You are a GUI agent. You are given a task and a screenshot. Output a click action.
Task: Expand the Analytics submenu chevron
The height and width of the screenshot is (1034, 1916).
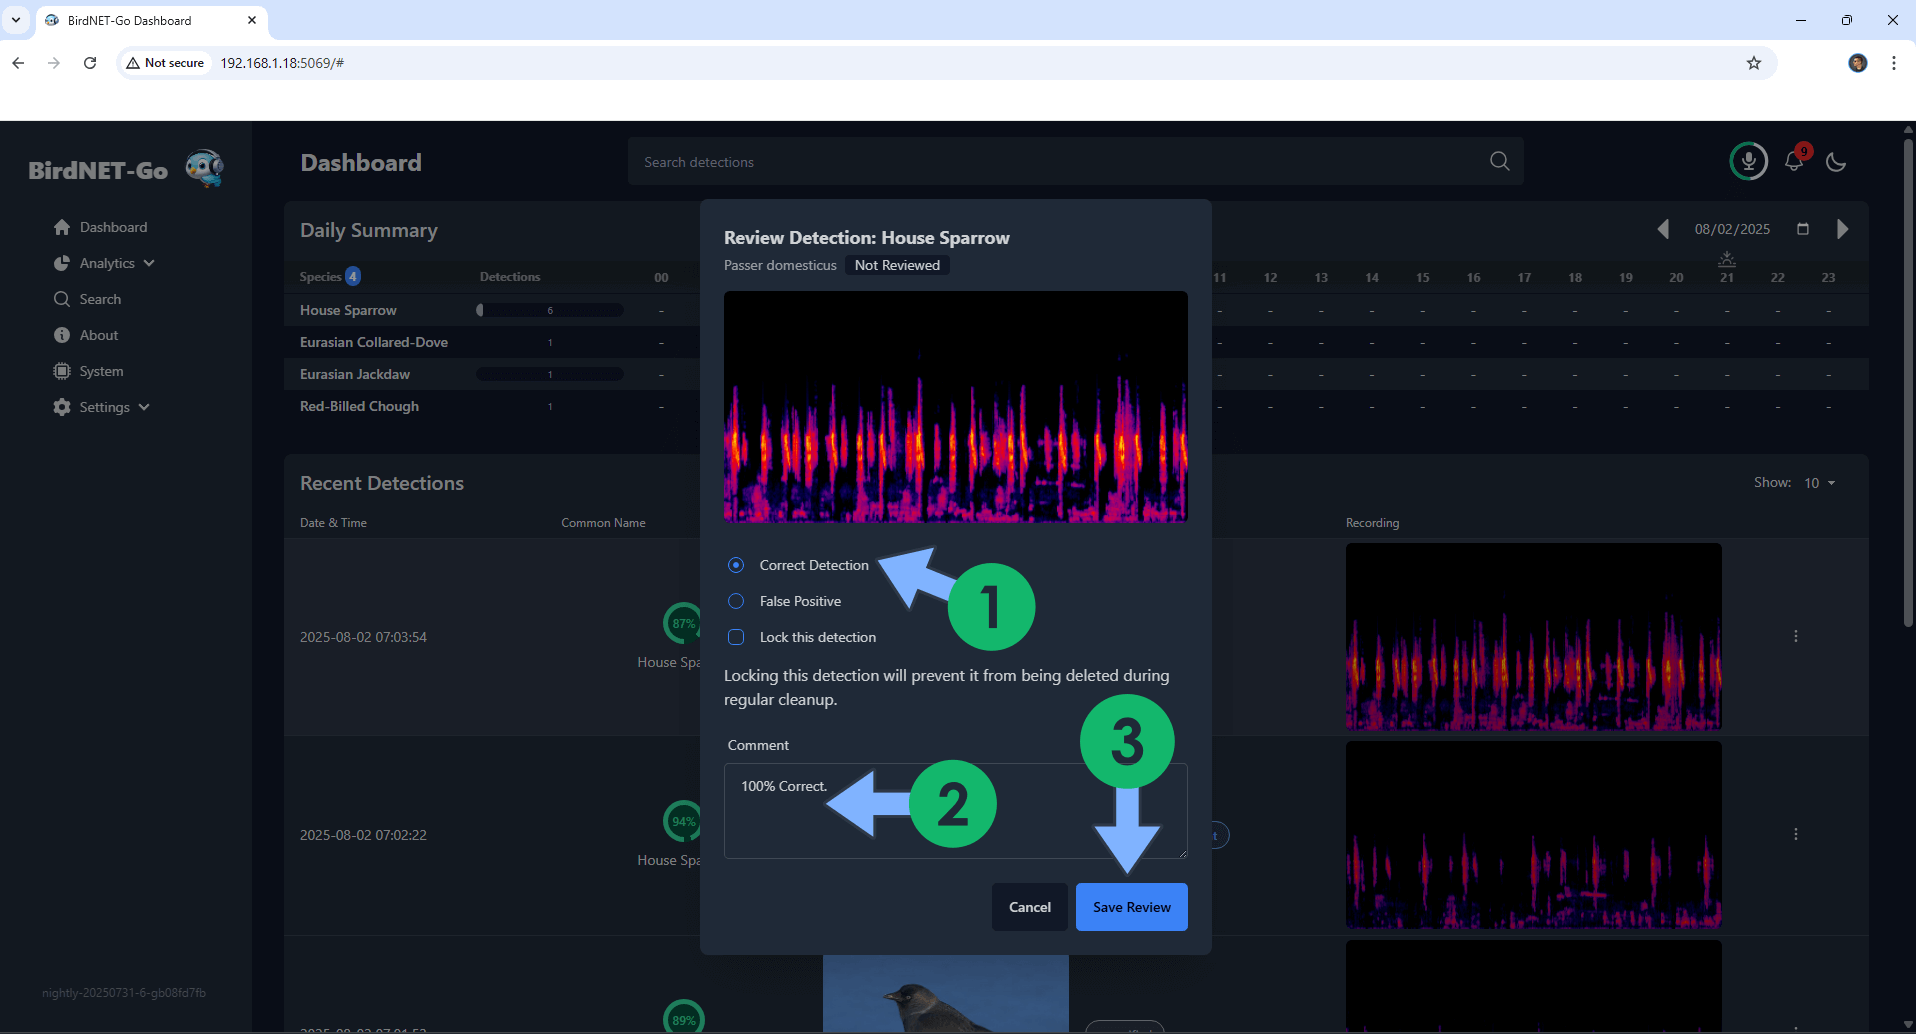point(149,263)
